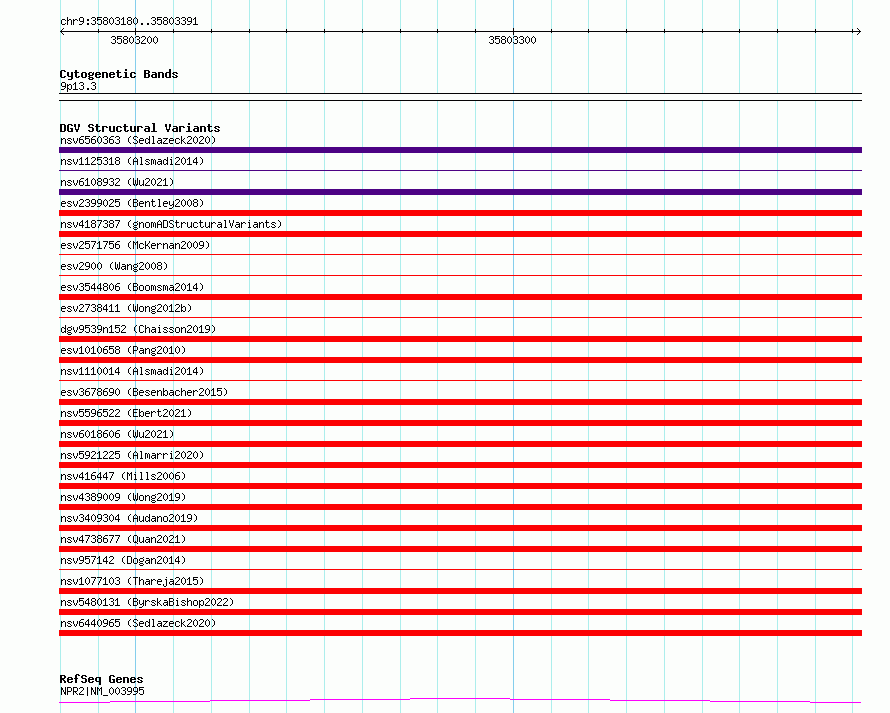This screenshot has height=713, width=890.
Task: Click the red bar under esv3544806
Action: [460, 297]
